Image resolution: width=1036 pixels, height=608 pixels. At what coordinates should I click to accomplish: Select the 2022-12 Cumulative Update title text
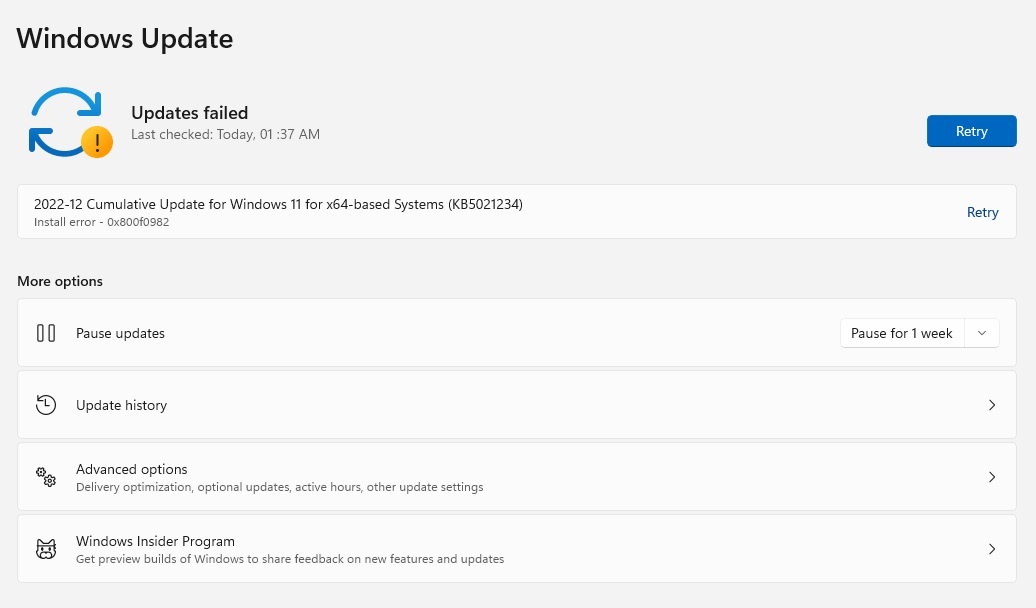[278, 204]
